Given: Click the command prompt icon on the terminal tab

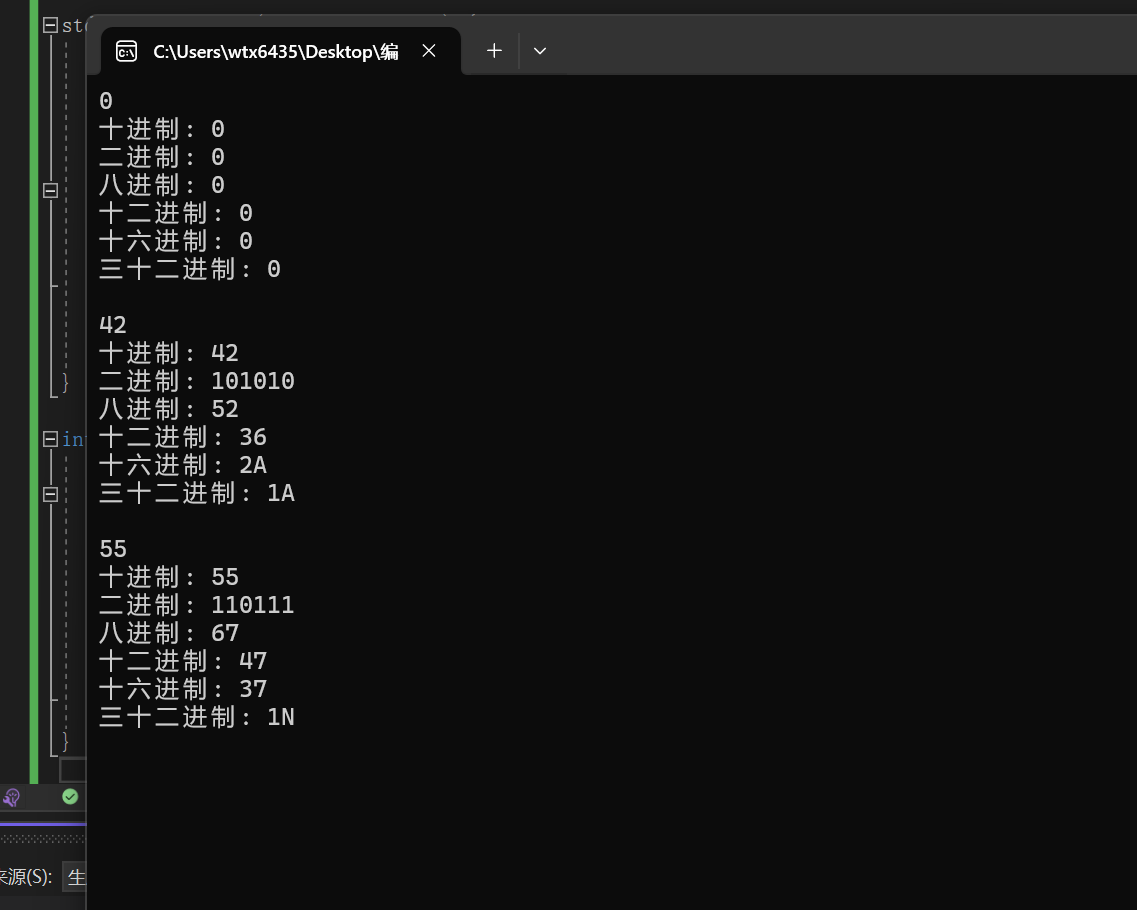Looking at the screenshot, I should coord(126,50).
